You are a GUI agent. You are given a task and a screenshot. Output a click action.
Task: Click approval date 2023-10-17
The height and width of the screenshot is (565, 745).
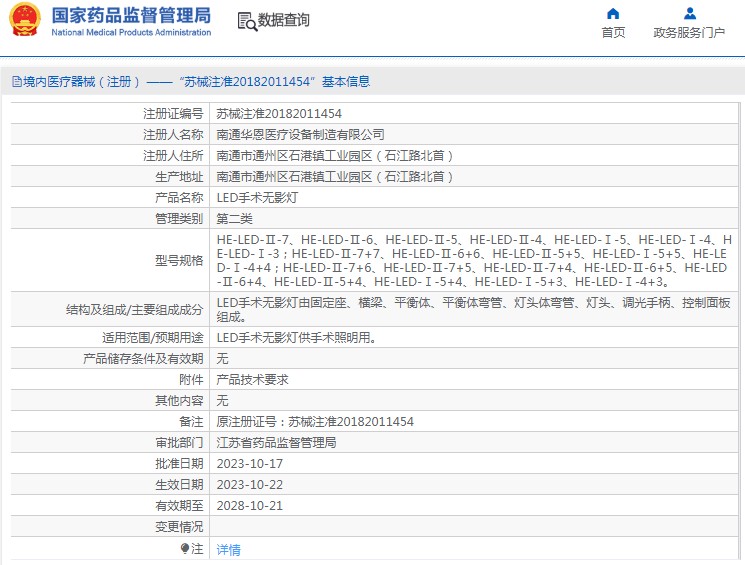(x=250, y=463)
